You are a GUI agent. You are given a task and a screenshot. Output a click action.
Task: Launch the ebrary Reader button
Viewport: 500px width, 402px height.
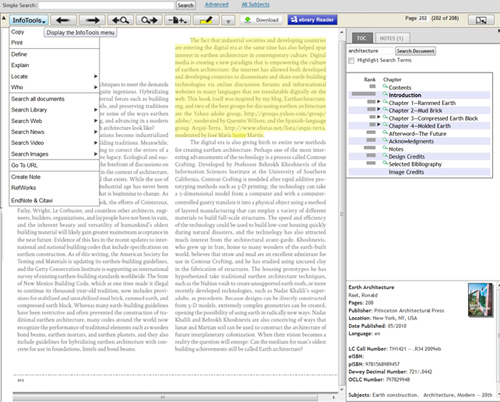[x=312, y=20]
